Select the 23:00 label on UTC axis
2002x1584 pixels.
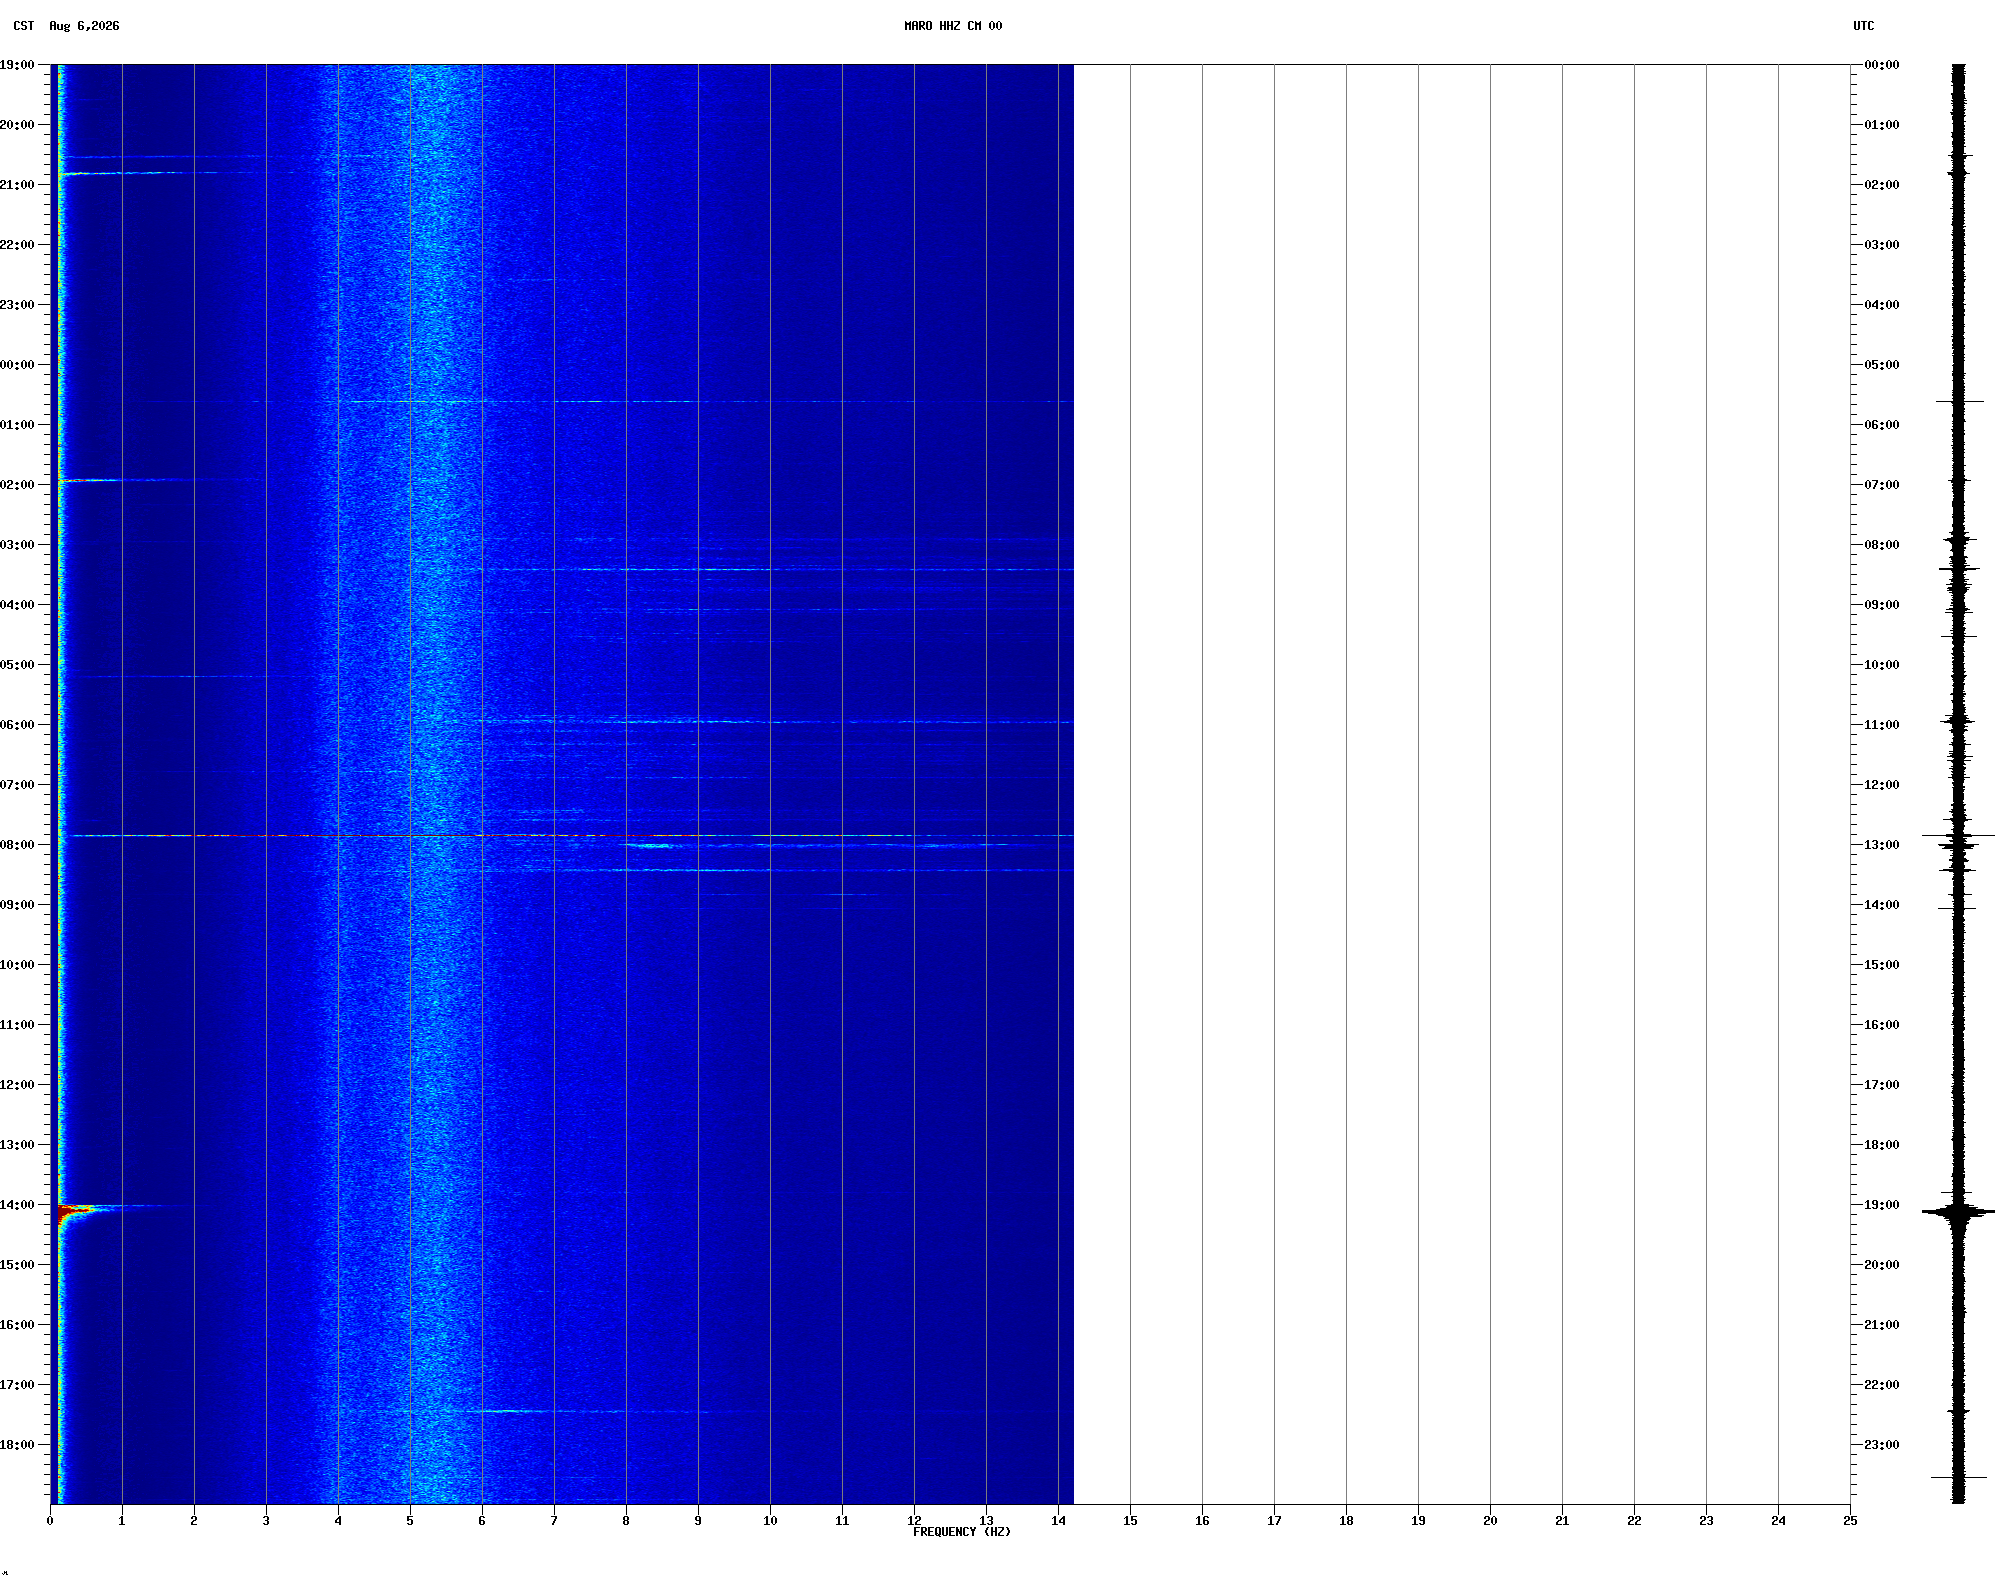click(1882, 1445)
